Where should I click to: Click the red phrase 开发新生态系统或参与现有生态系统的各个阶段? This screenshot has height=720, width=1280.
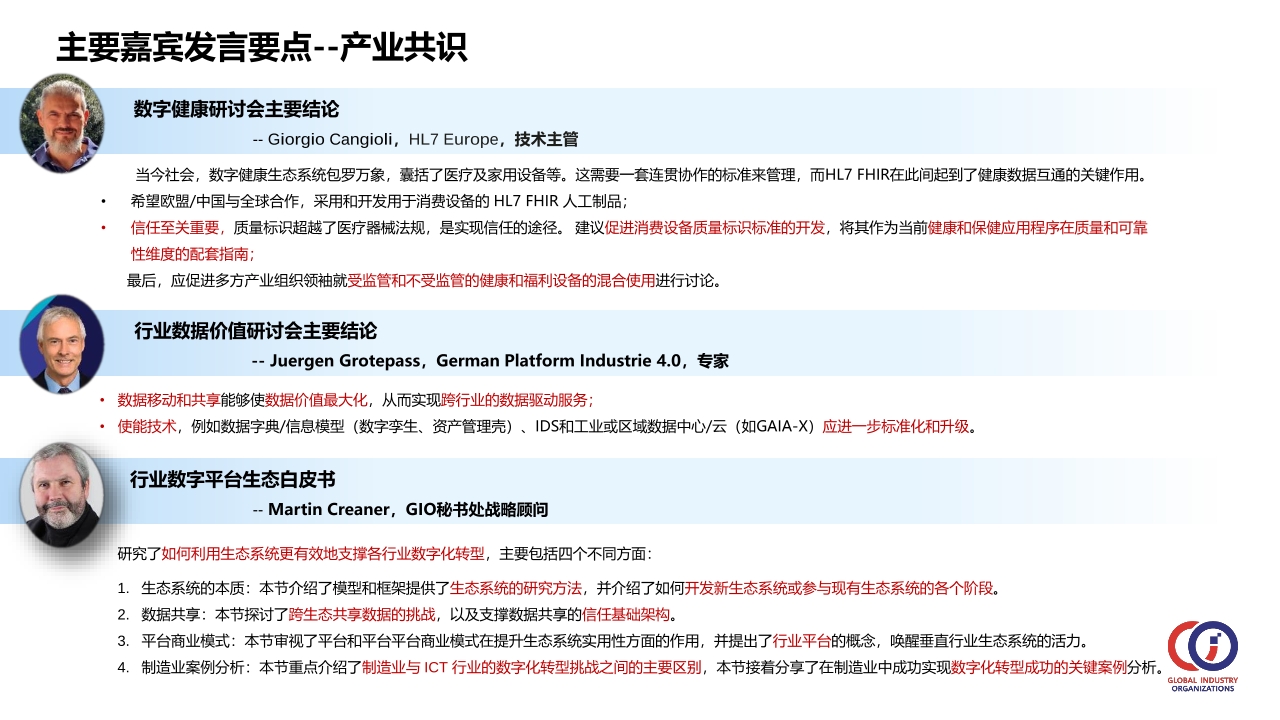click(x=840, y=587)
